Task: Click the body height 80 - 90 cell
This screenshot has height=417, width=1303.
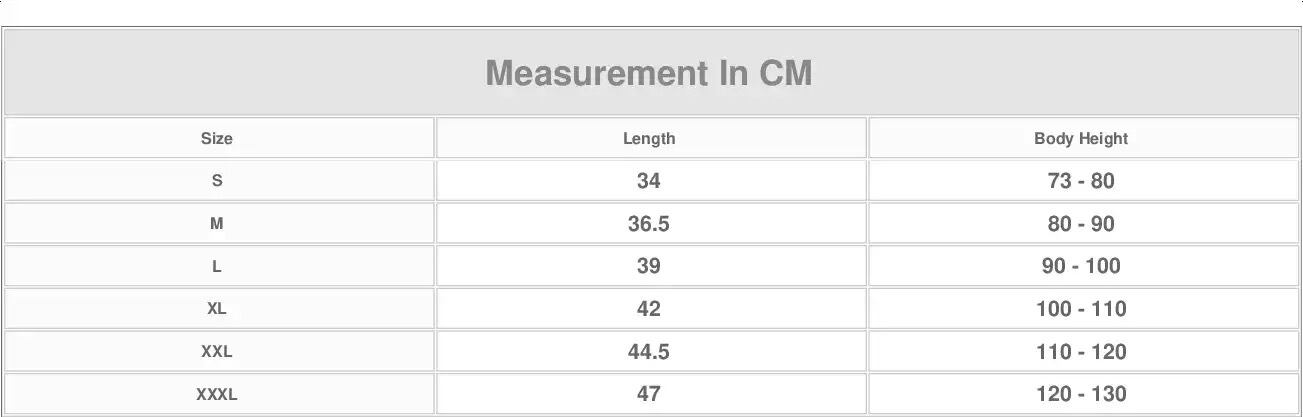Action: [x=1081, y=224]
